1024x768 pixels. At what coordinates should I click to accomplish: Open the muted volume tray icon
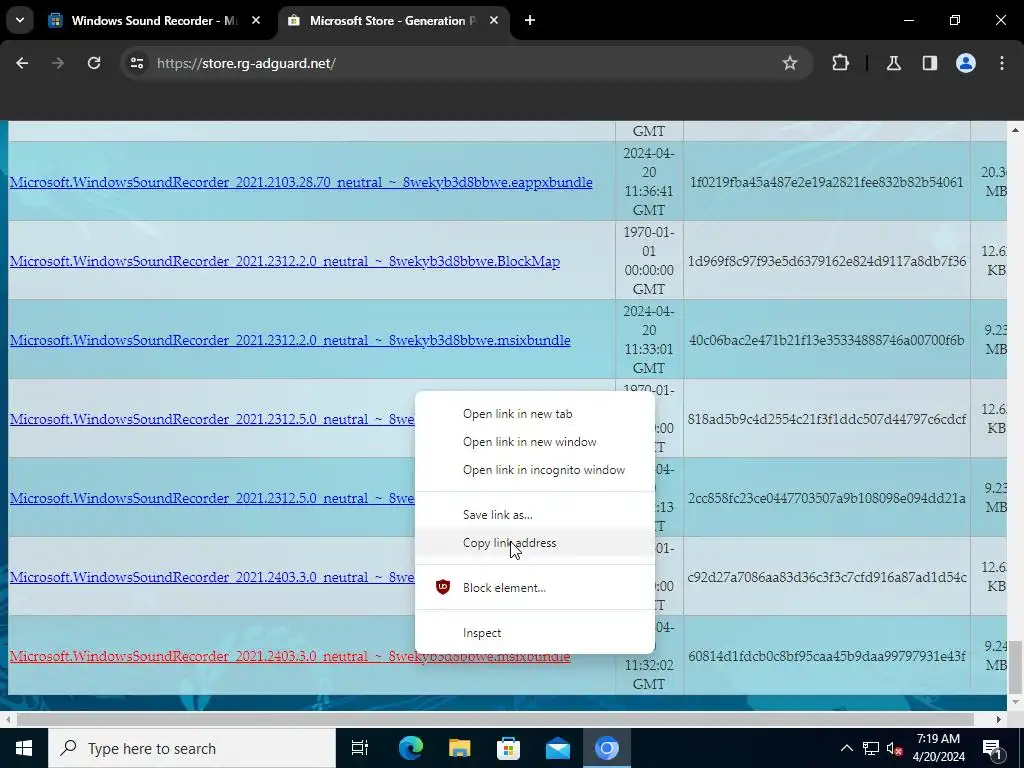(895, 748)
